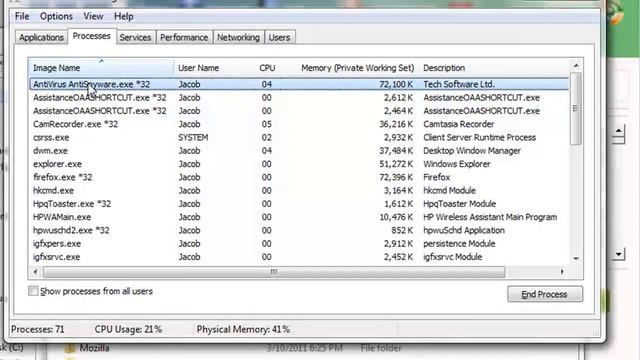Viewport: 640px width, 360px height.
Task: Sort by the Description column header
Action: [x=444, y=68]
